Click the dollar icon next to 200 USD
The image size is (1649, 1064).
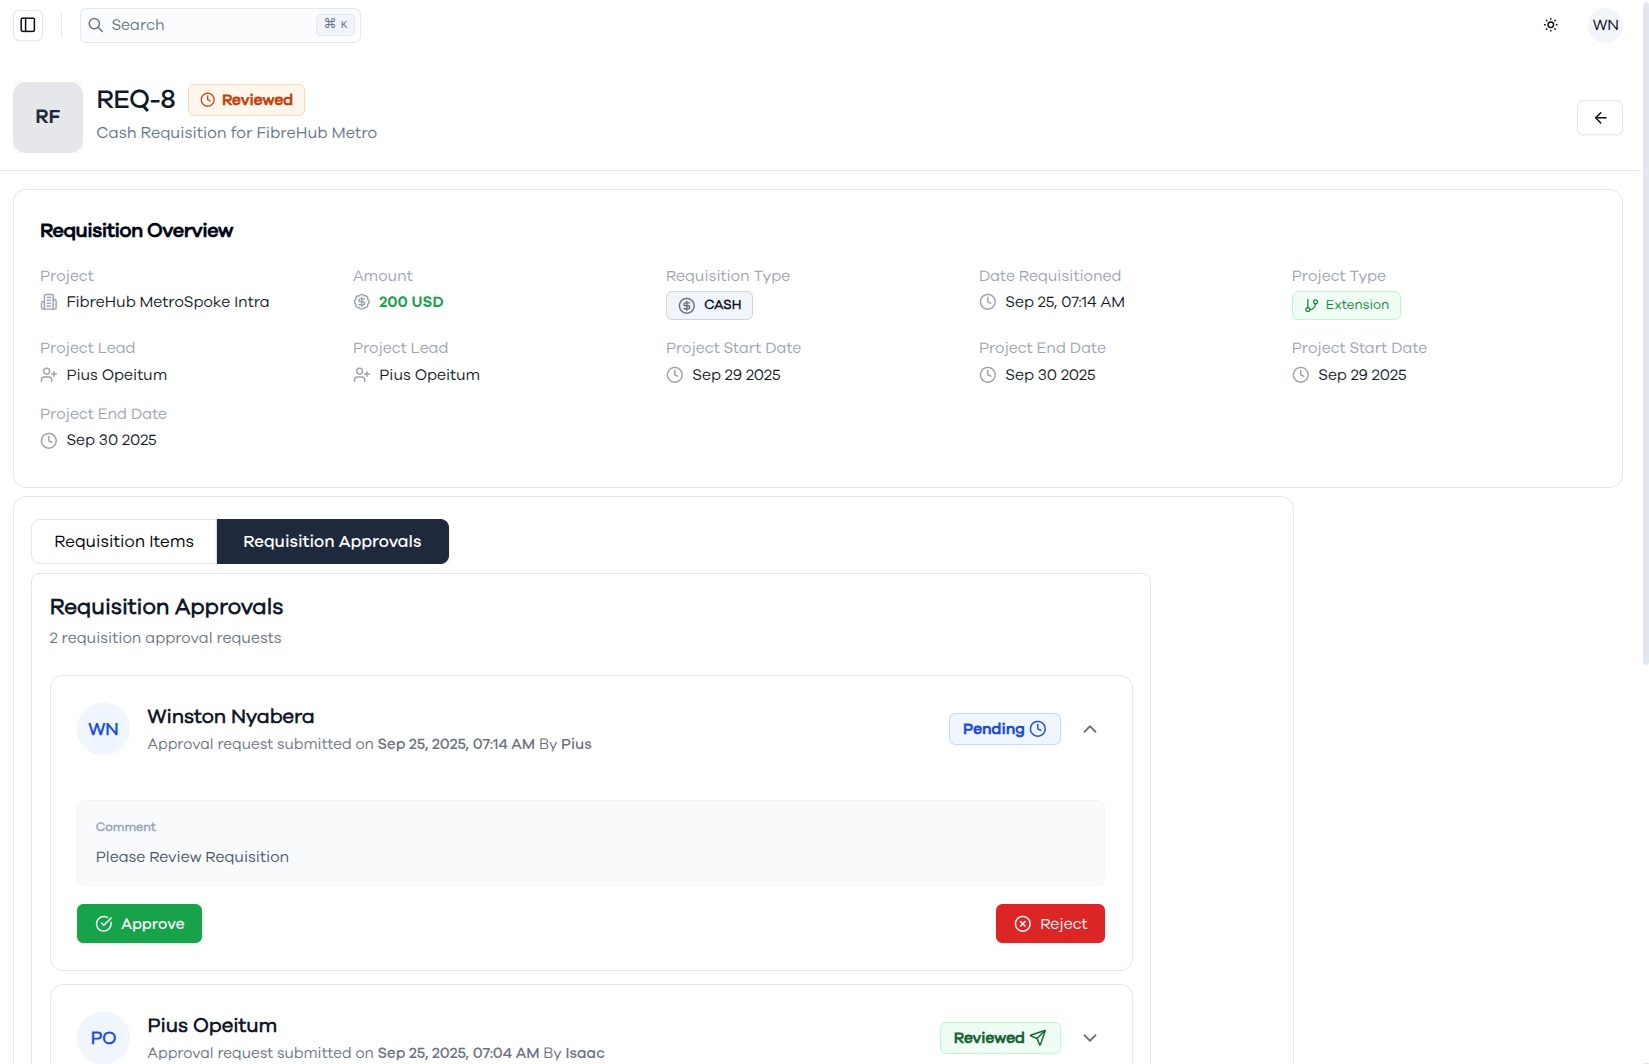(x=362, y=302)
